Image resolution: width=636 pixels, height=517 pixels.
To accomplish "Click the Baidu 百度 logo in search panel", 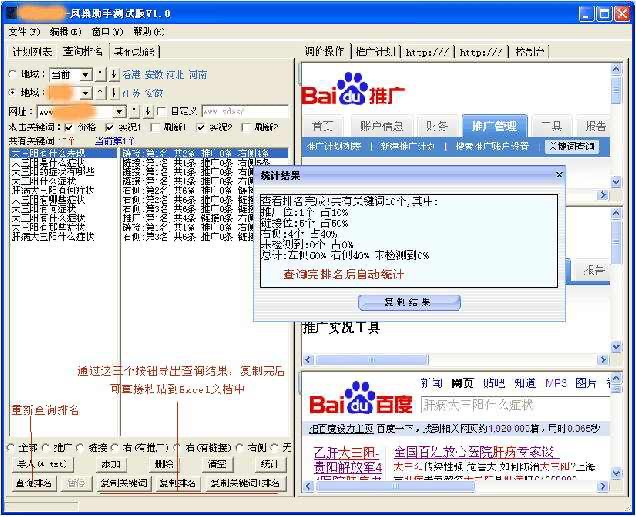I will [x=361, y=398].
